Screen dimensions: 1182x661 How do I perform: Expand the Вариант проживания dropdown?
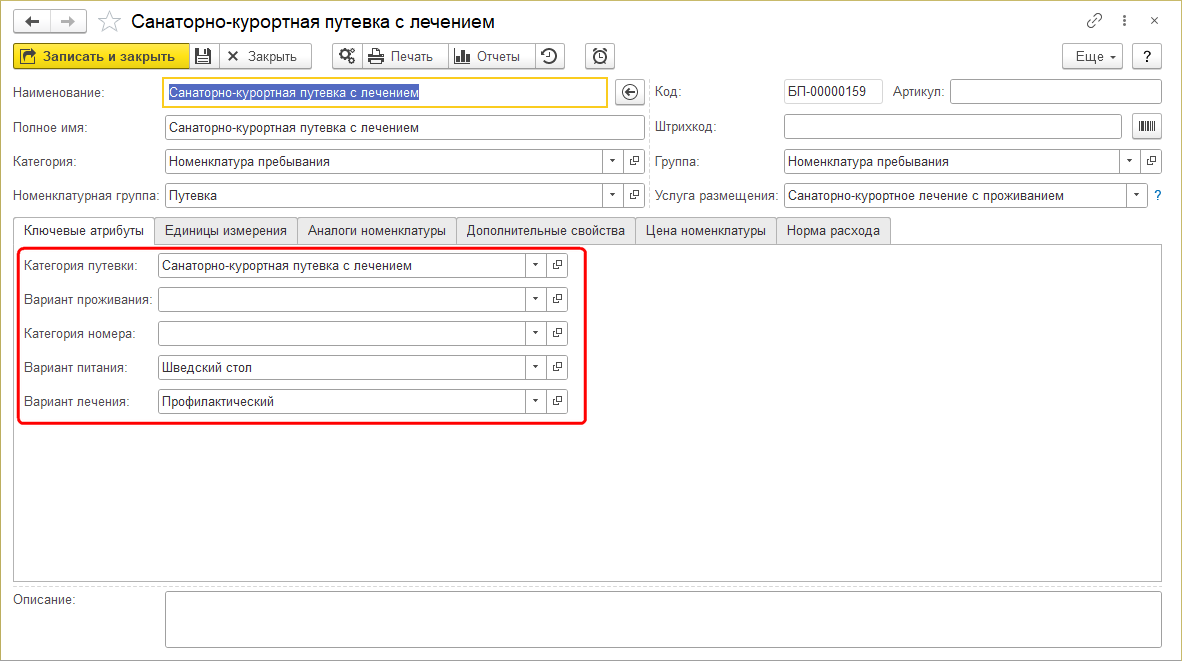[x=535, y=299]
